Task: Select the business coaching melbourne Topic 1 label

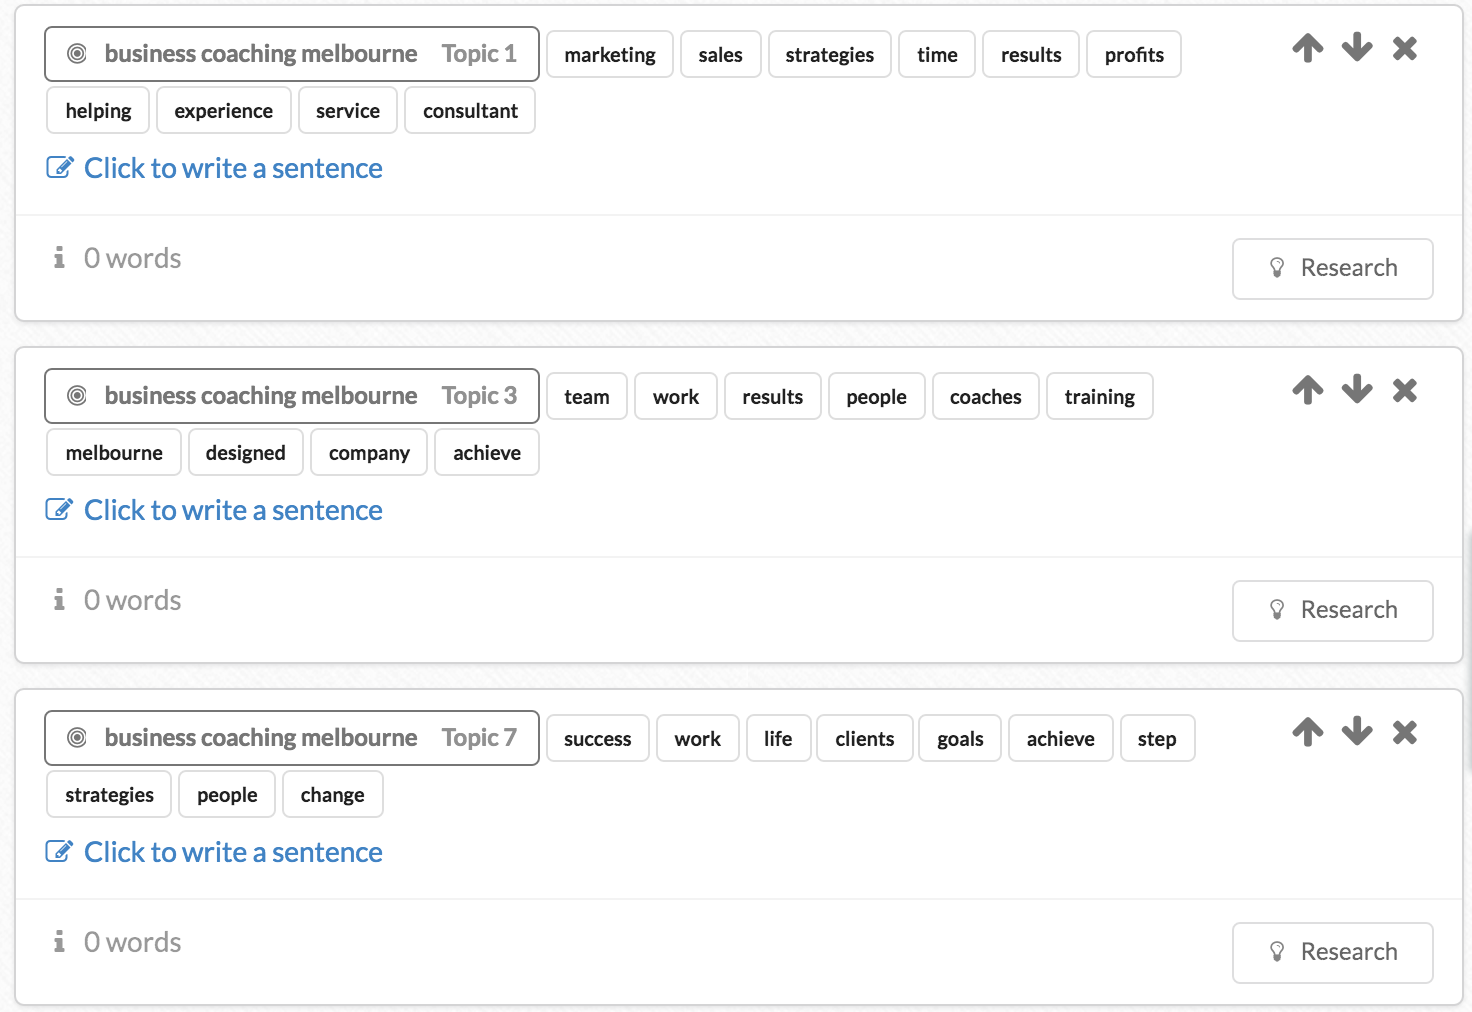Action: point(292,54)
